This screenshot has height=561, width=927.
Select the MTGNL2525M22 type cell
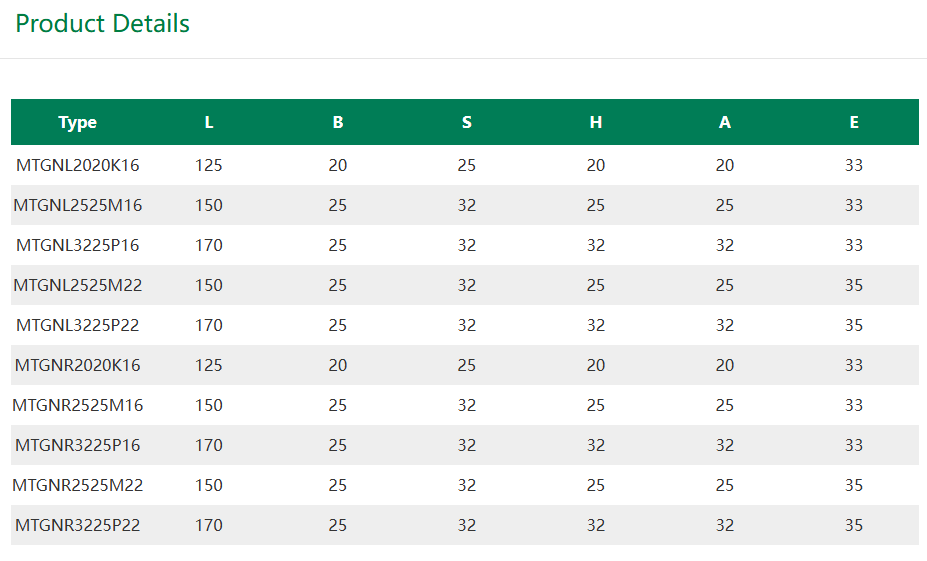[x=77, y=285]
